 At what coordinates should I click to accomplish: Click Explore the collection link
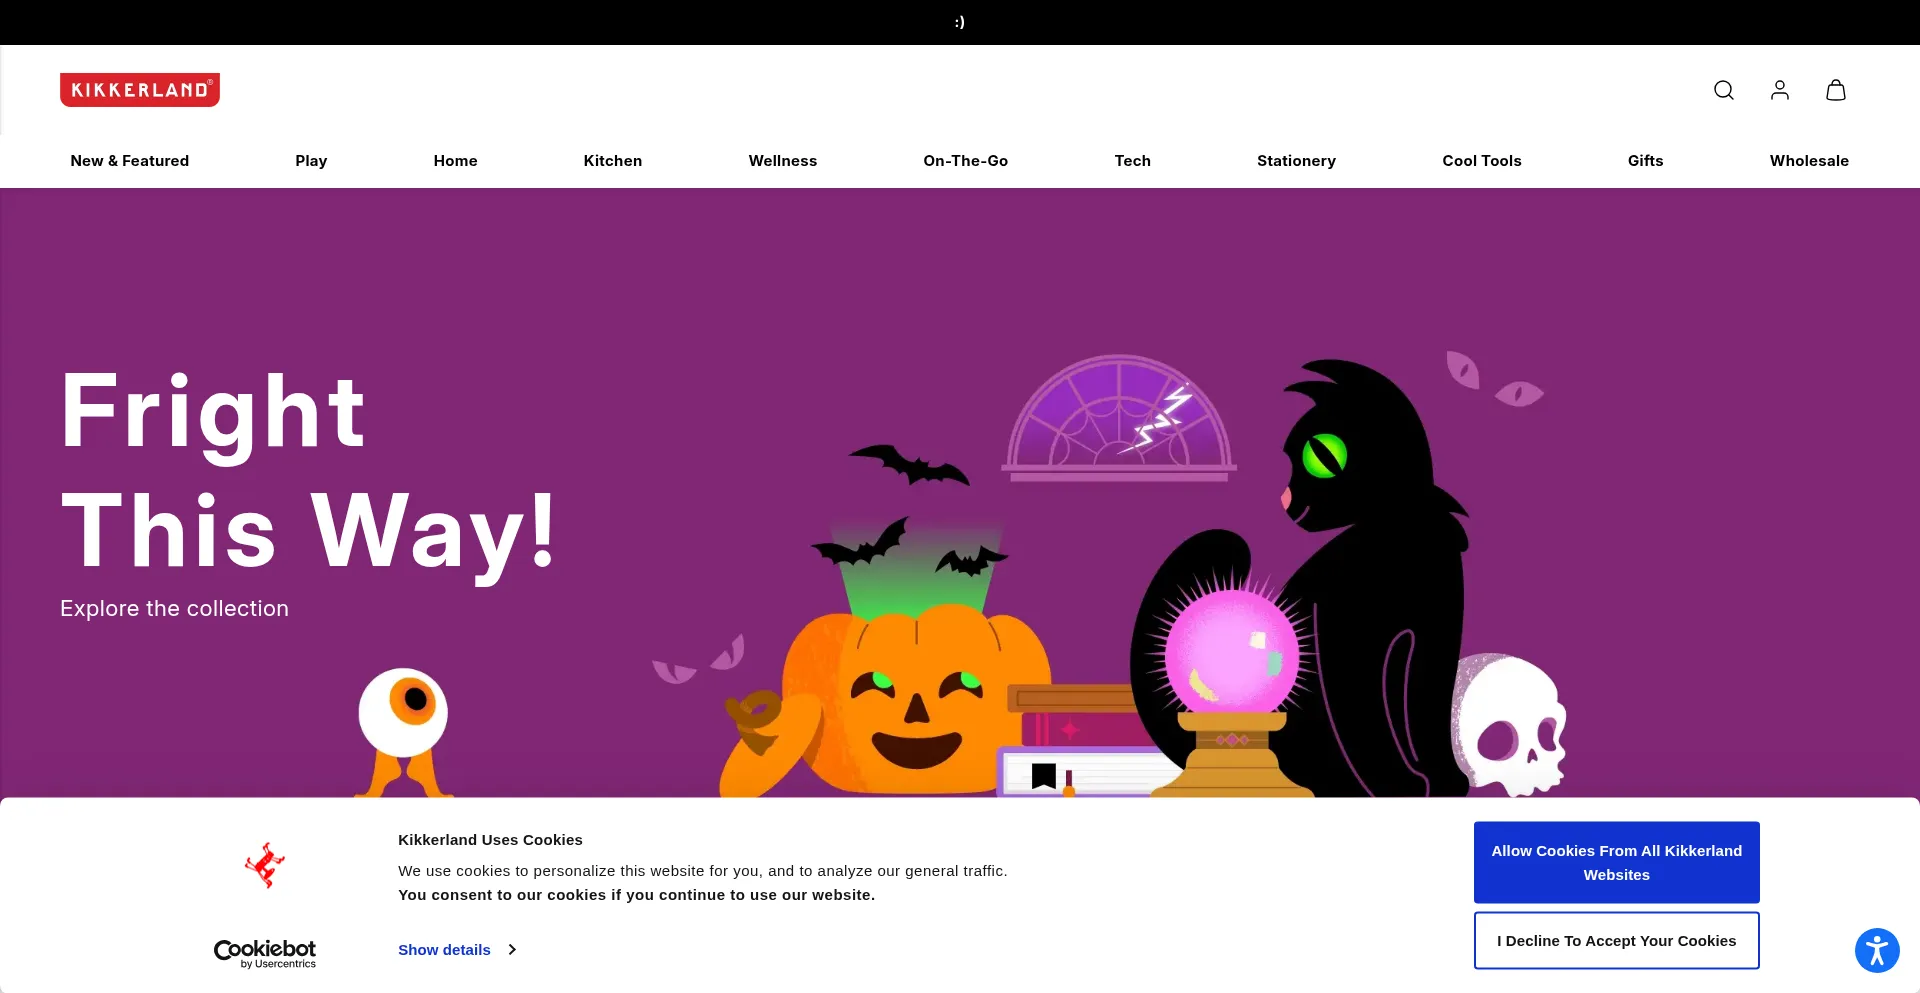click(x=174, y=609)
